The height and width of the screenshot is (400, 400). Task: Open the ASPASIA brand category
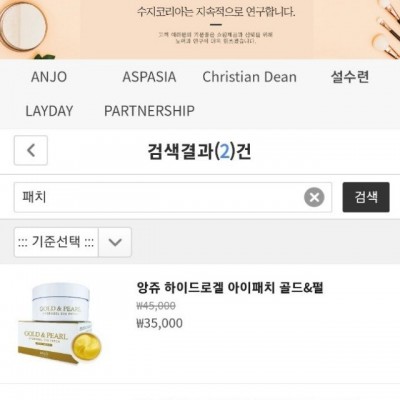click(149, 77)
